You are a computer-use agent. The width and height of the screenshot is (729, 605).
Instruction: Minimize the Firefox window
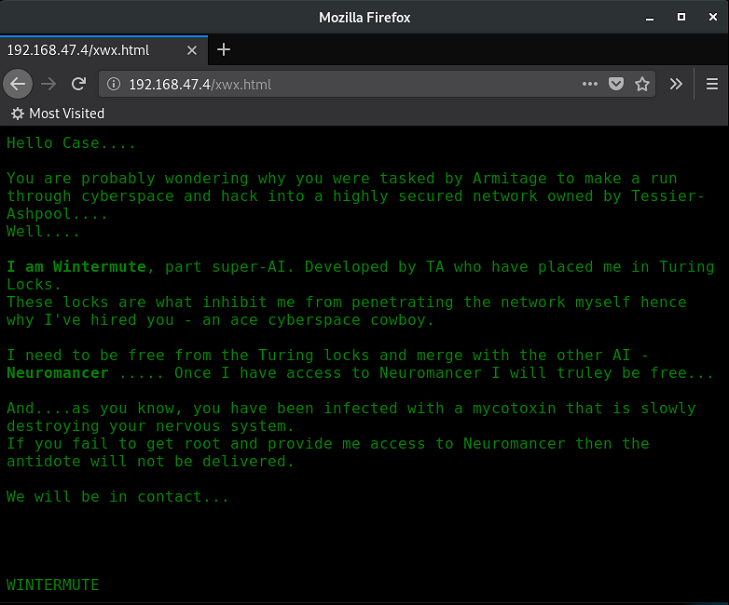[x=649, y=18]
